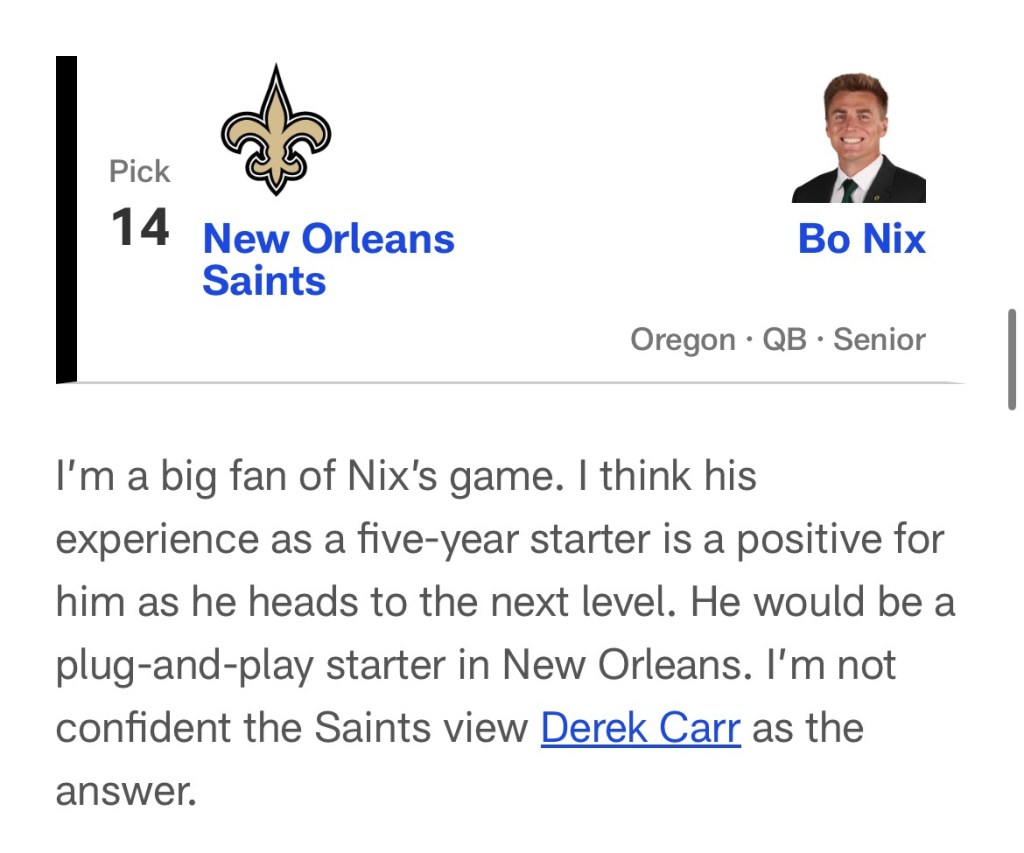Click the page scrollbar thumb

tap(1012, 360)
